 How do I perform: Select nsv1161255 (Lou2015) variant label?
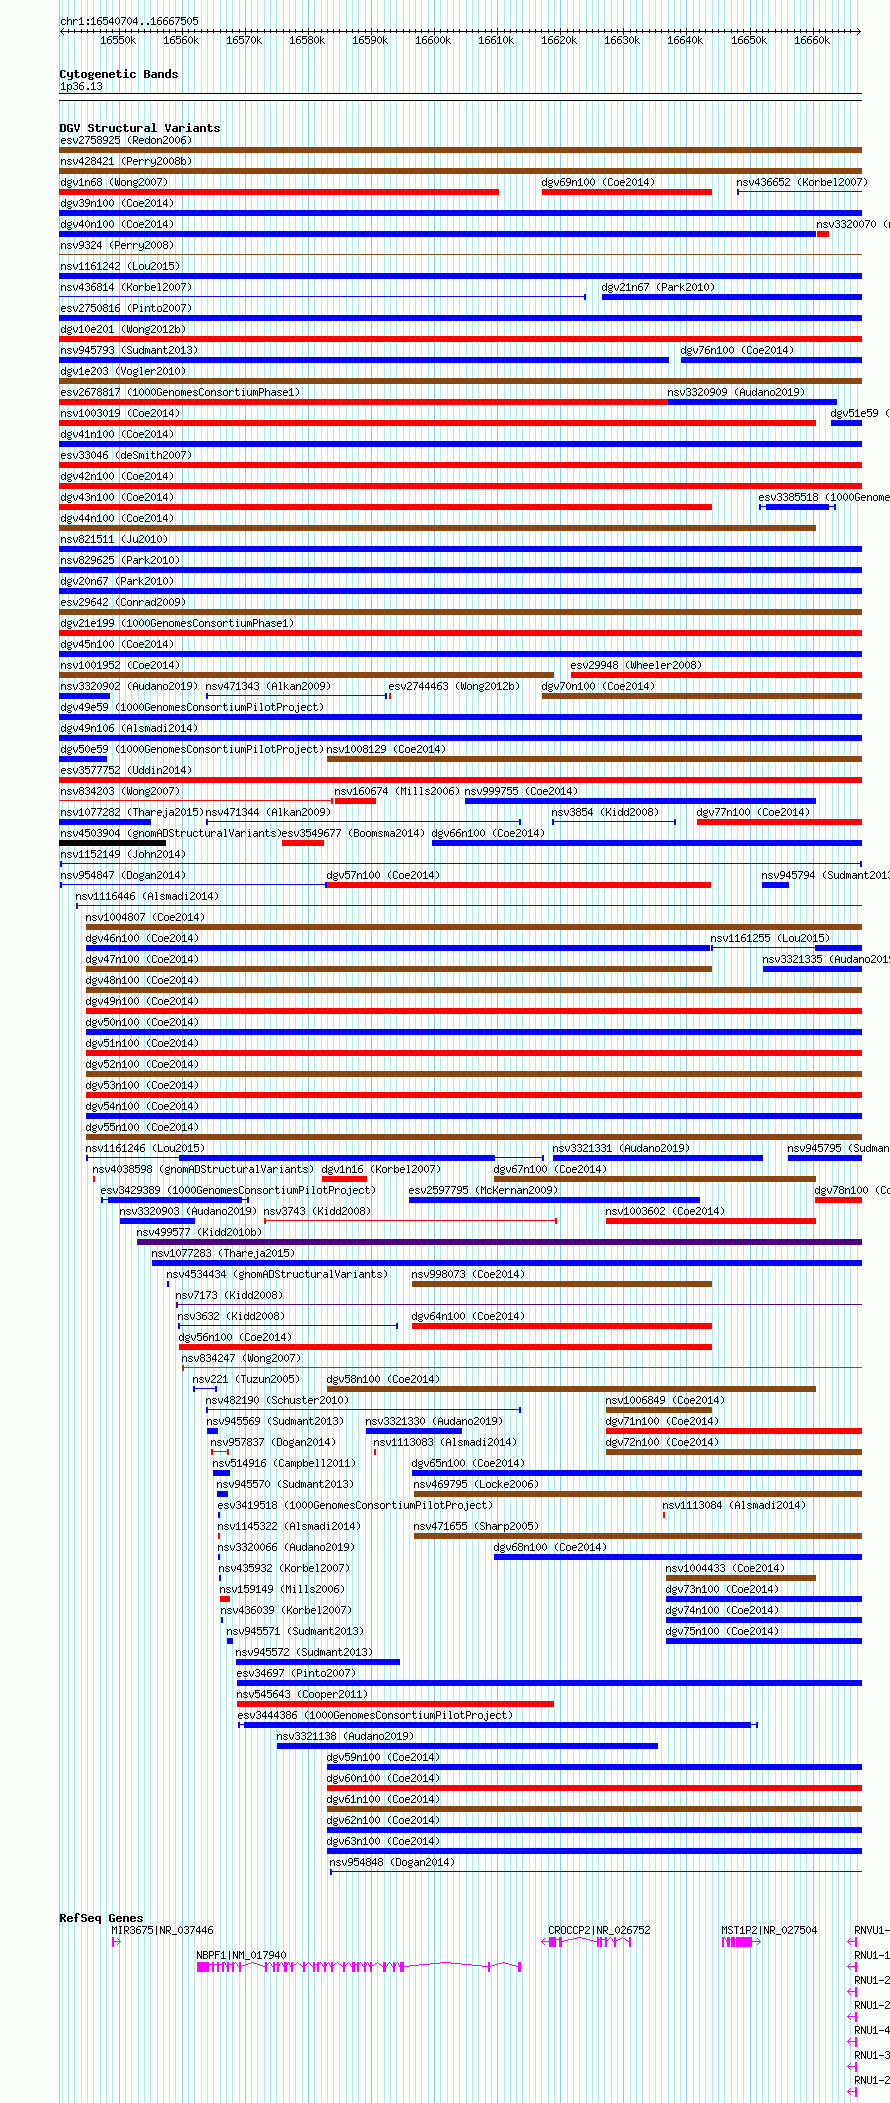(770, 938)
